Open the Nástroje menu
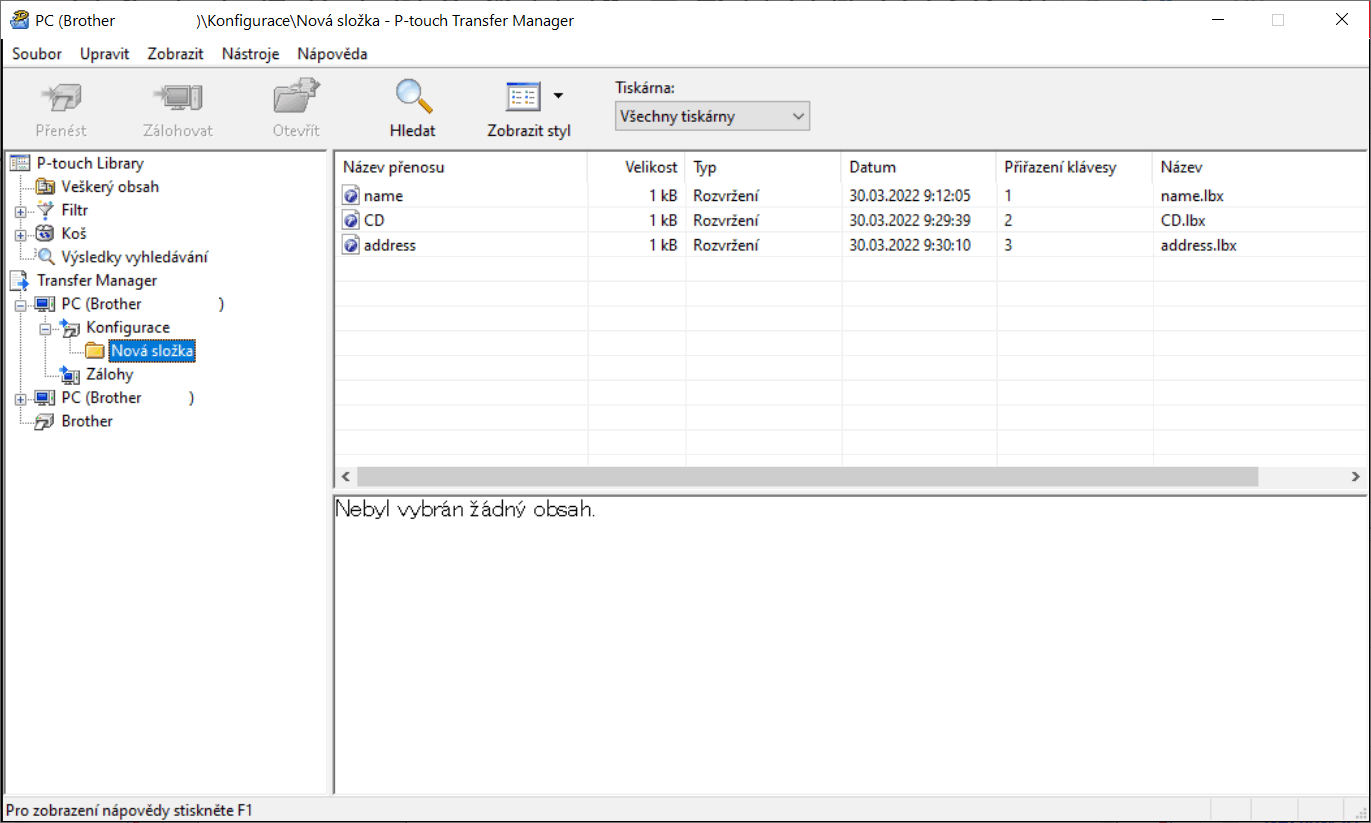 click(251, 54)
